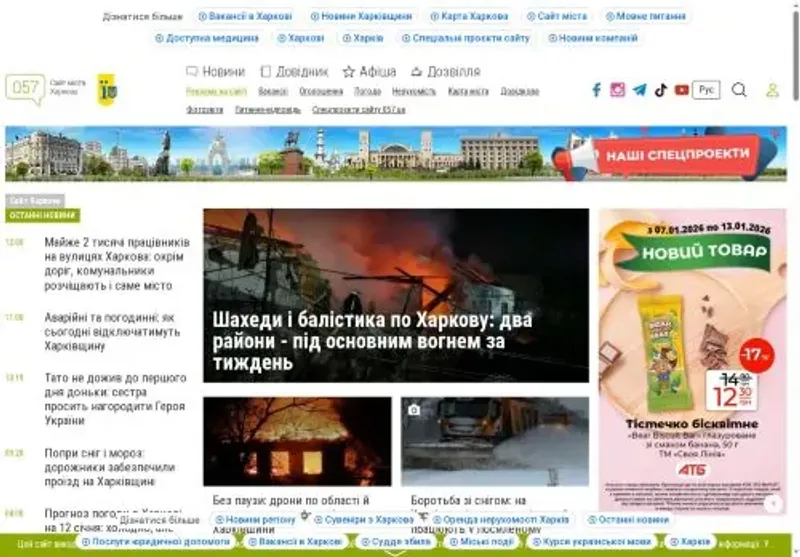Open the Останні новини tab label
The width and height of the screenshot is (800, 557).
click(42, 215)
